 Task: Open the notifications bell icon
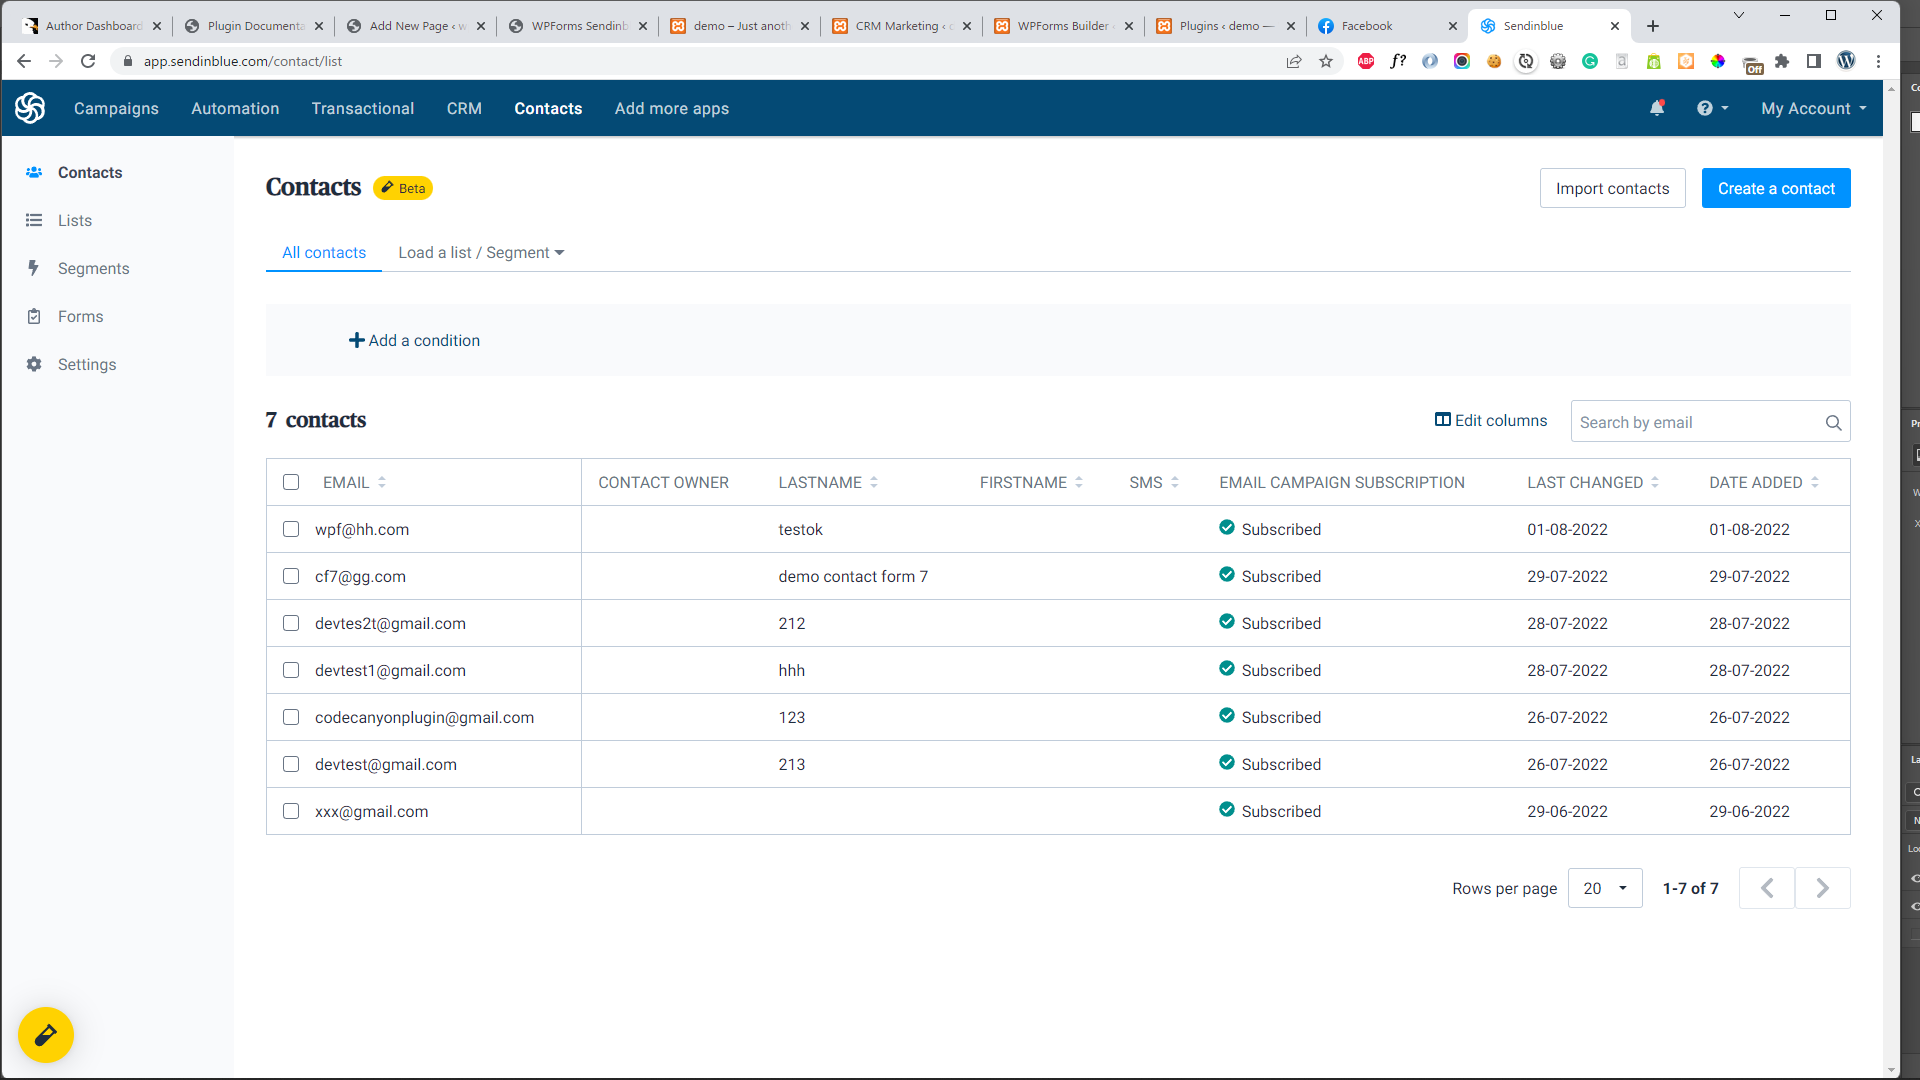pos(1657,108)
